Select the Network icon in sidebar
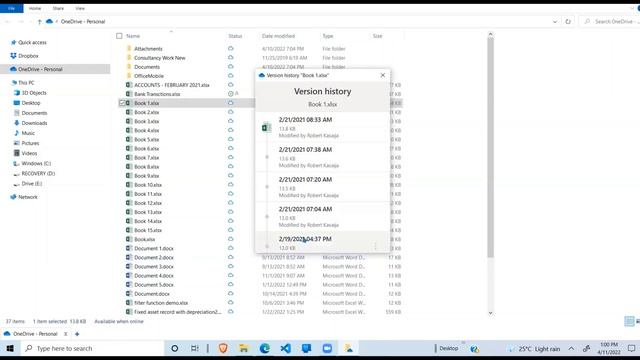 tap(13, 197)
